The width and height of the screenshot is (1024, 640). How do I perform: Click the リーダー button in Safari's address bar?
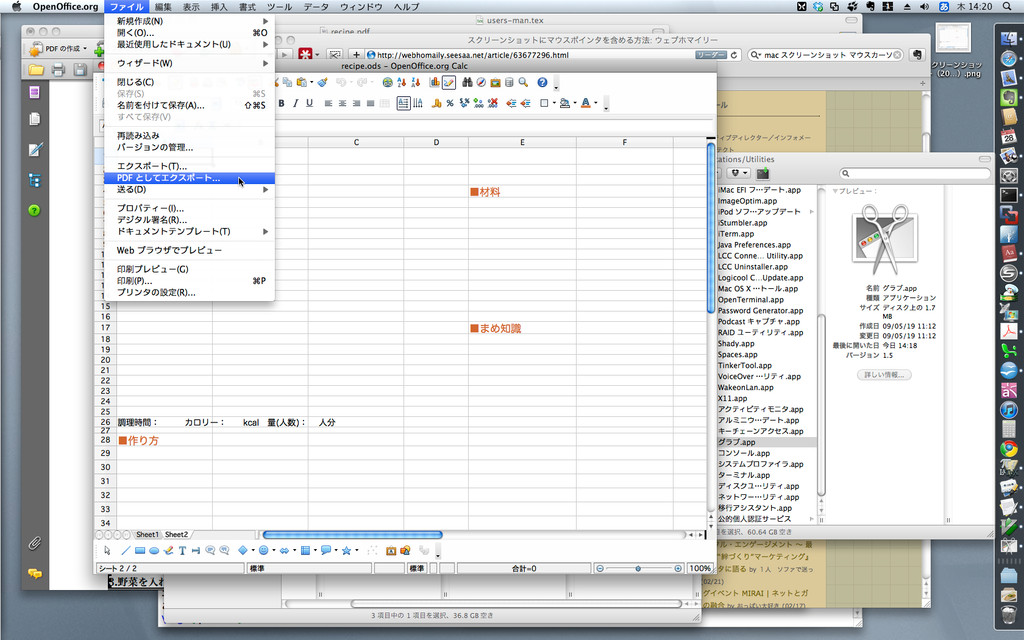[x=712, y=55]
